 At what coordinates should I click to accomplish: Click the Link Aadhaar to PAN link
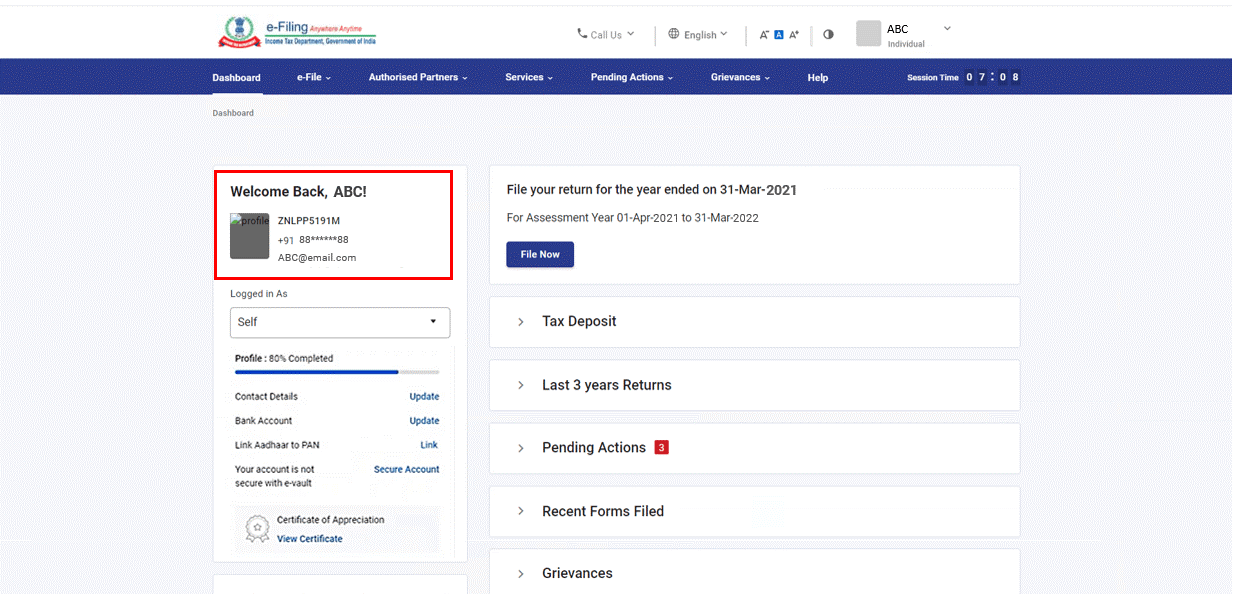pos(428,445)
